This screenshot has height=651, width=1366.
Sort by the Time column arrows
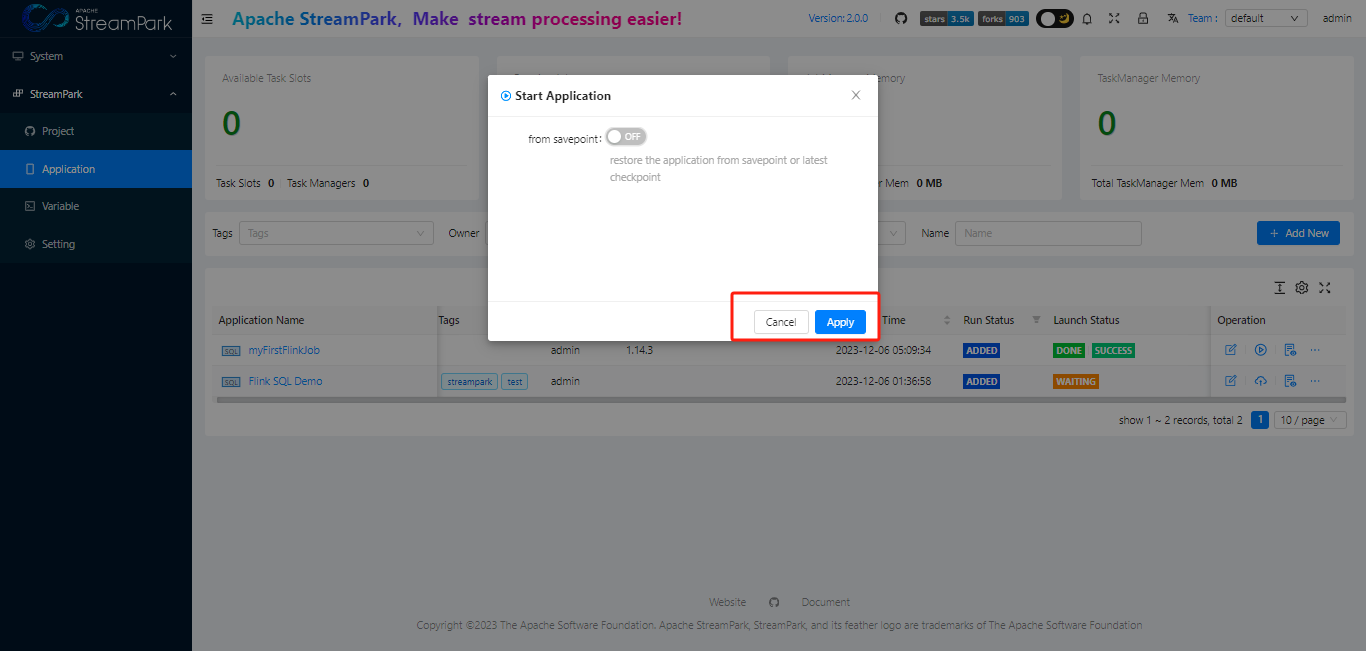[x=947, y=320]
